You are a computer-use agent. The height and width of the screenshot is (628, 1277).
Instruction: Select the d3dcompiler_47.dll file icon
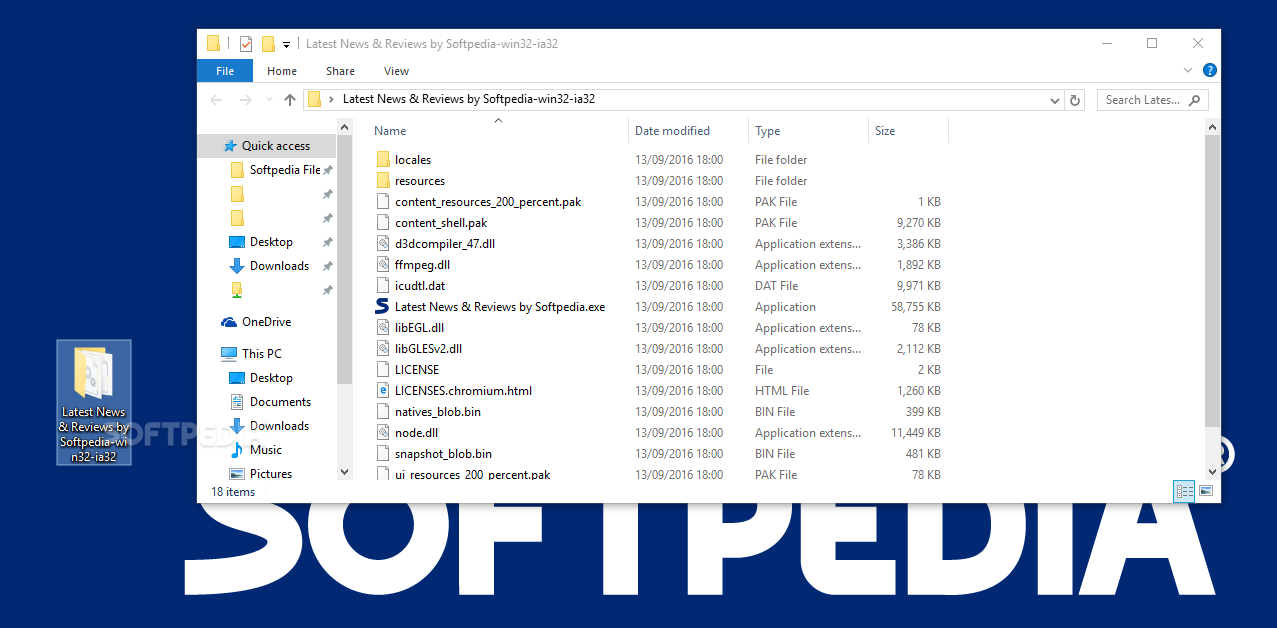(x=382, y=244)
